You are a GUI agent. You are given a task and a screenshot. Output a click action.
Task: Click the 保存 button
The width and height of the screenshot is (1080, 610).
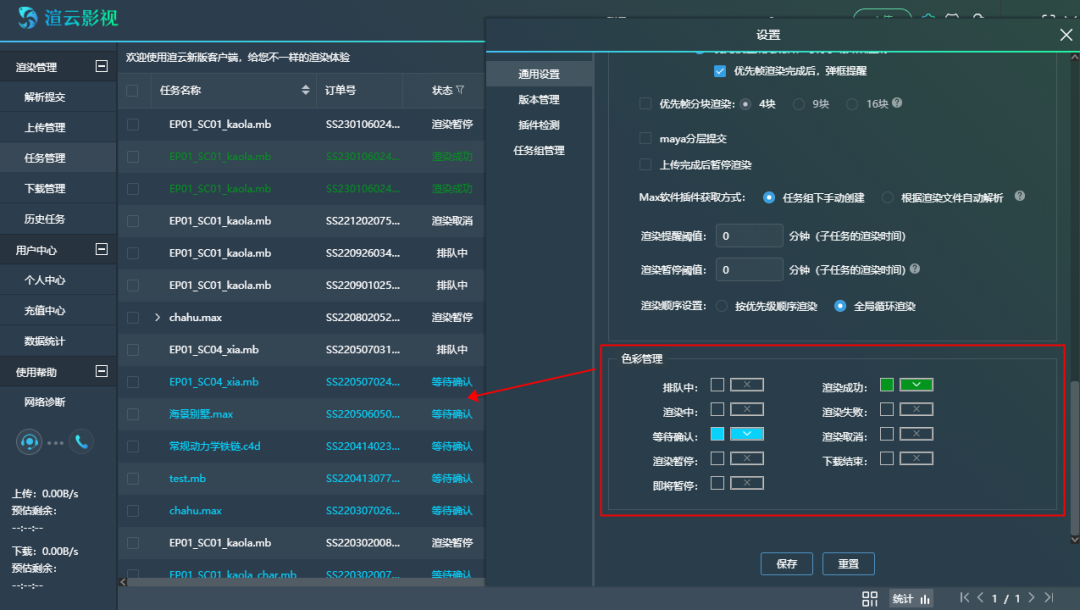[x=787, y=564]
